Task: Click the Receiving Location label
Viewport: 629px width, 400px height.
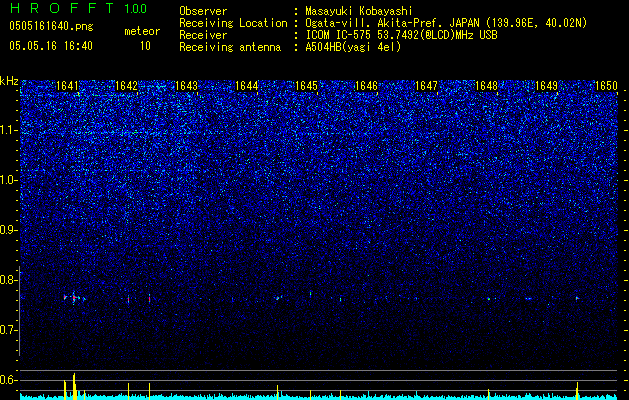Action: pos(233,23)
